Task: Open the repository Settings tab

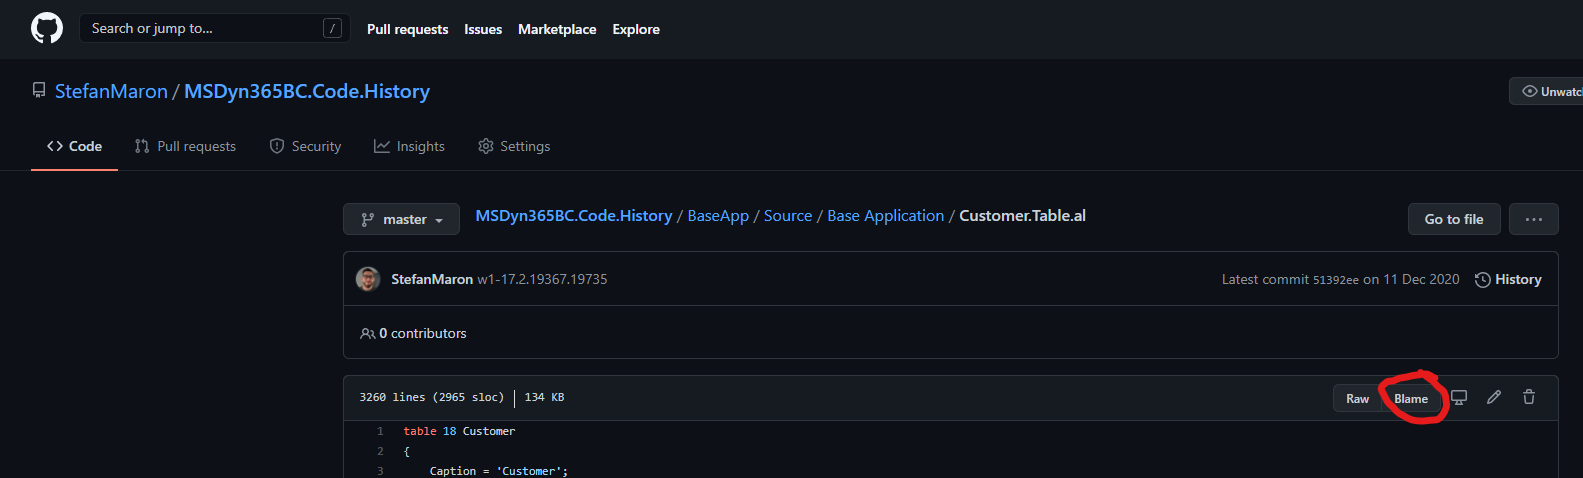Action: [x=514, y=146]
